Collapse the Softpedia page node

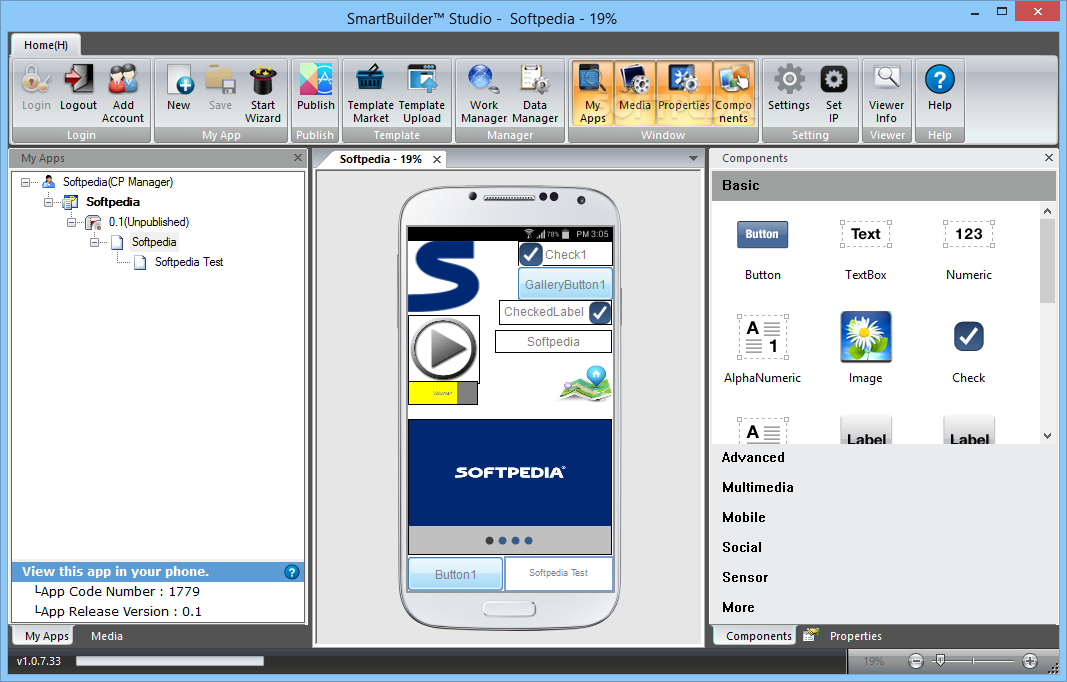pyautogui.click(x=95, y=242)
